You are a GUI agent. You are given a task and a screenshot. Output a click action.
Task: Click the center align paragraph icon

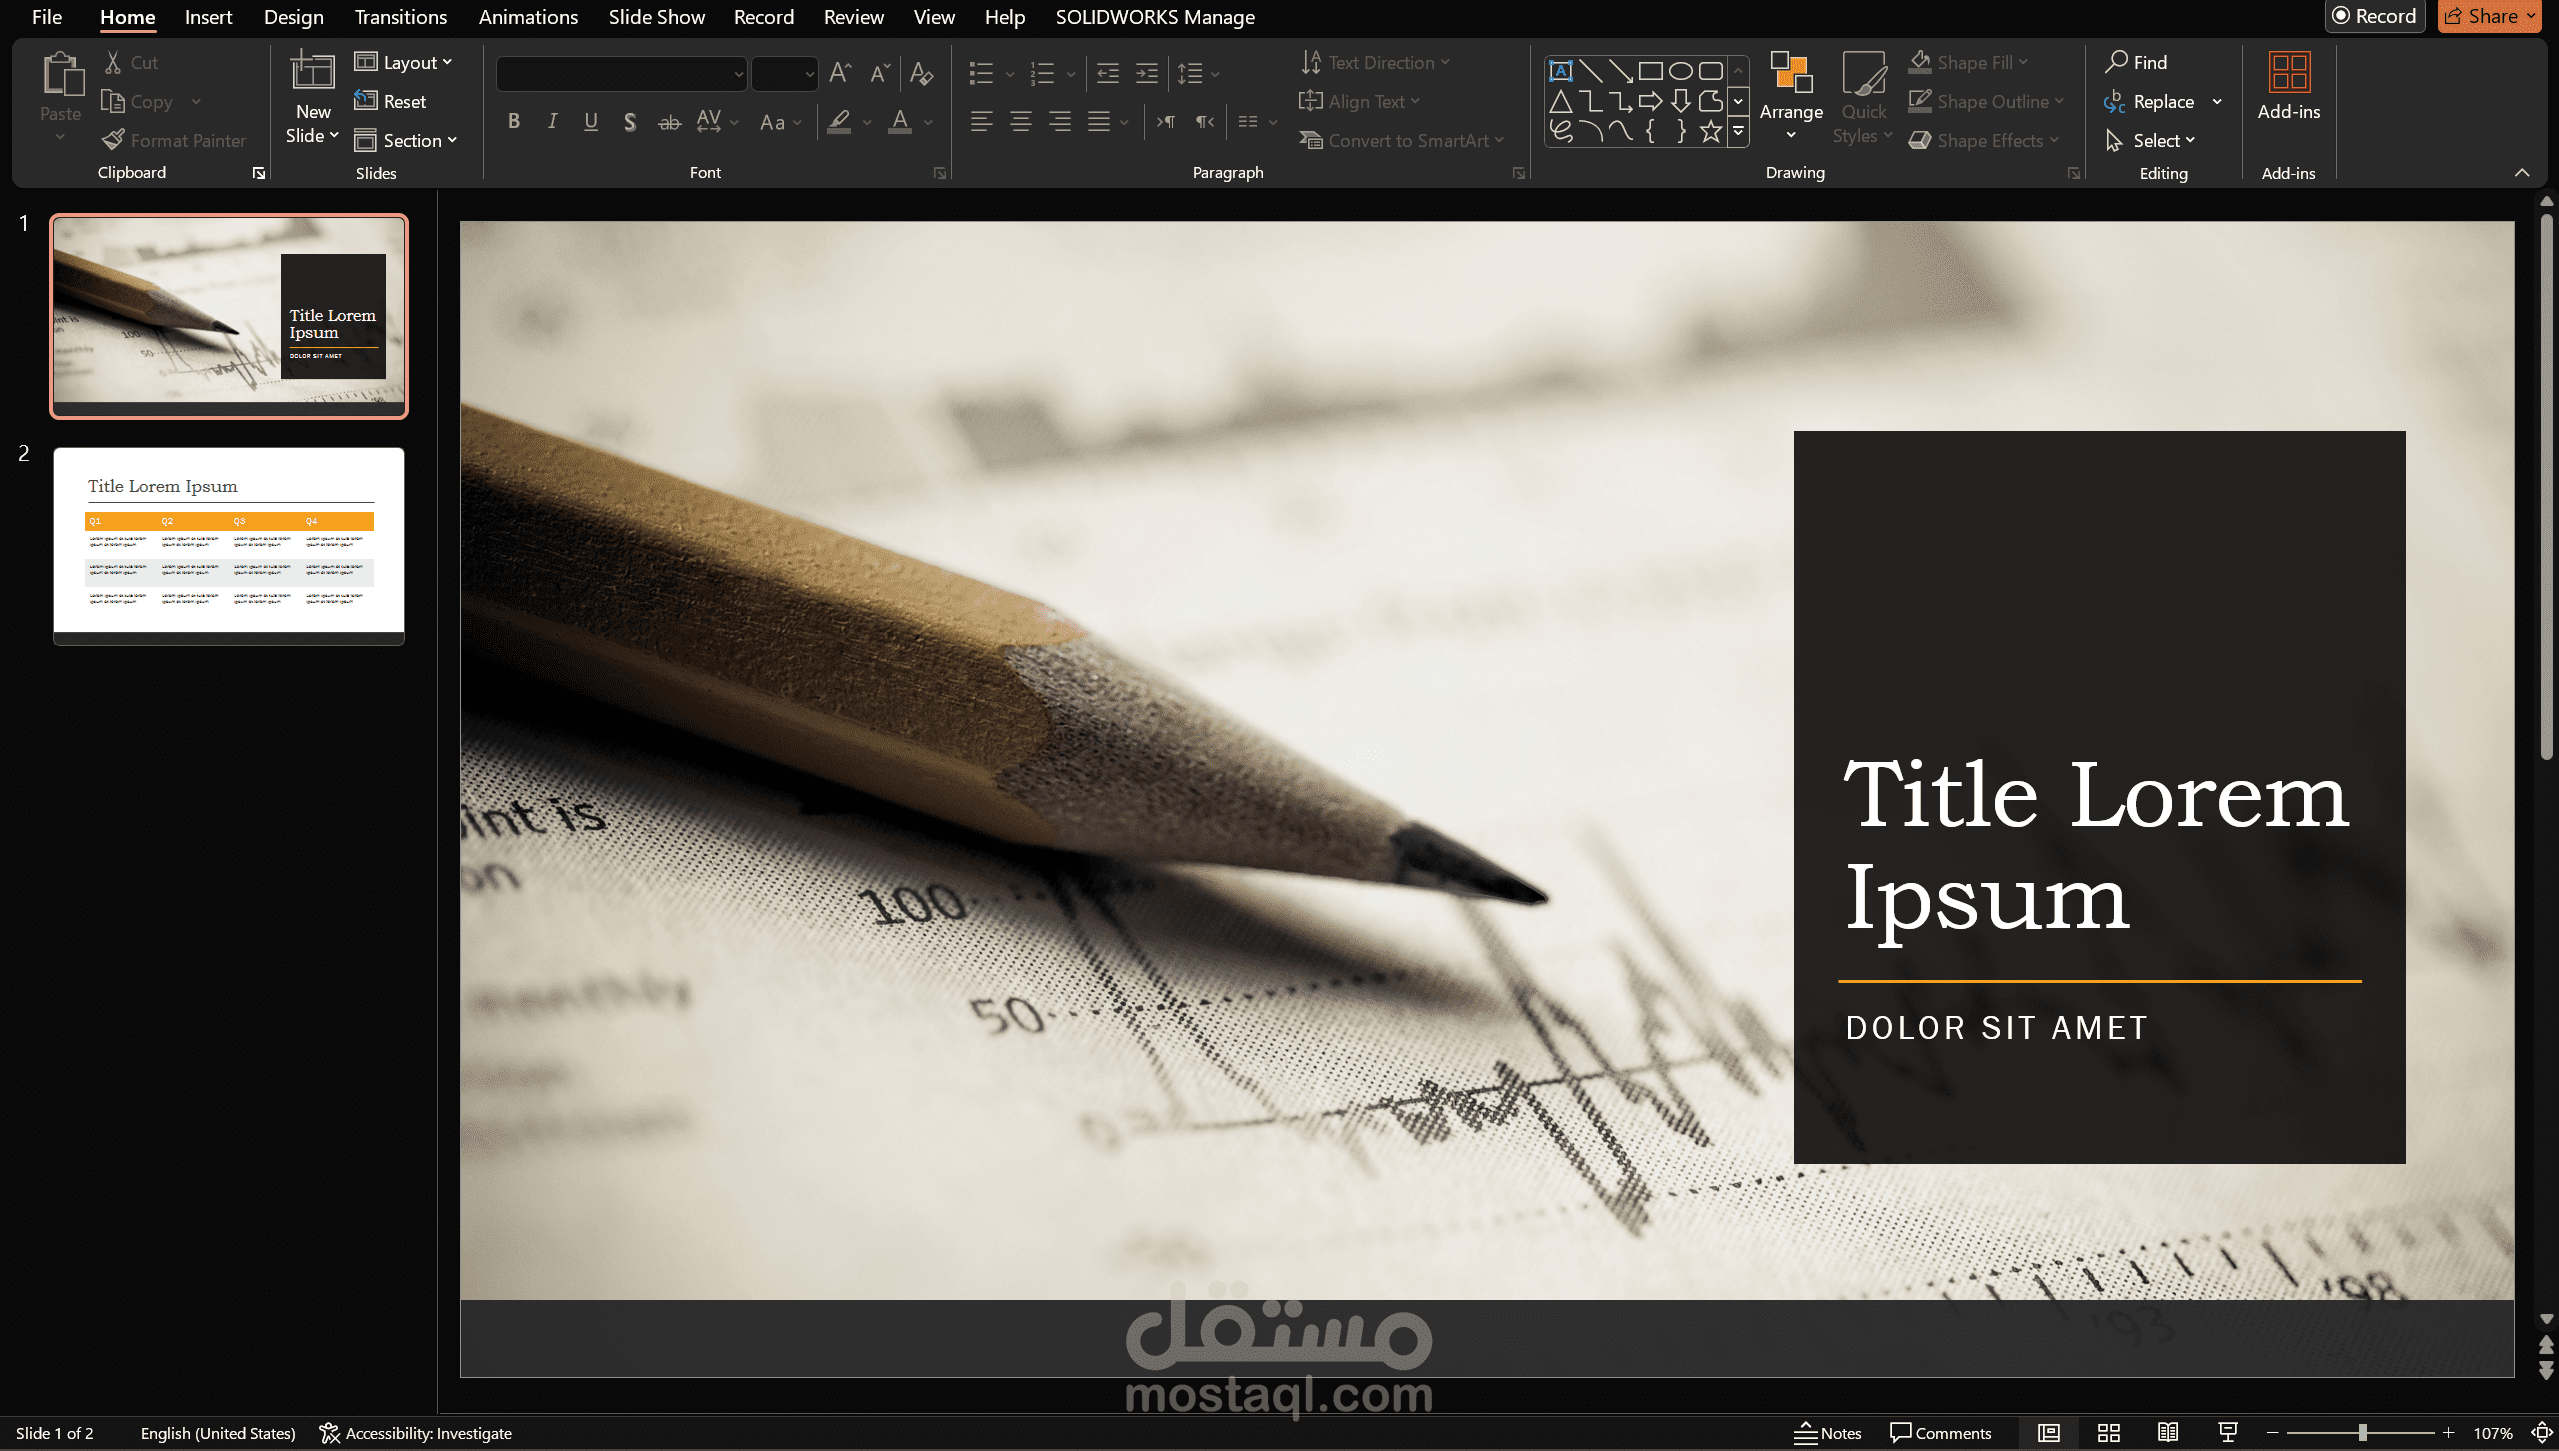click(1021, 122)
